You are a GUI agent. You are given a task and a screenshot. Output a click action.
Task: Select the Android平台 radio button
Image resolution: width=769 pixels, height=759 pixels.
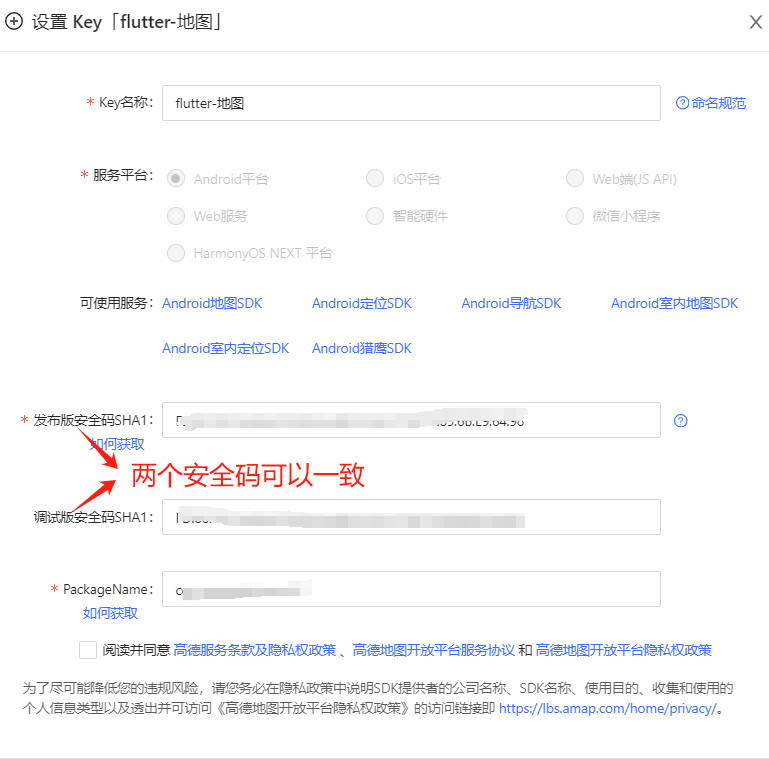[x=176, y=179]
